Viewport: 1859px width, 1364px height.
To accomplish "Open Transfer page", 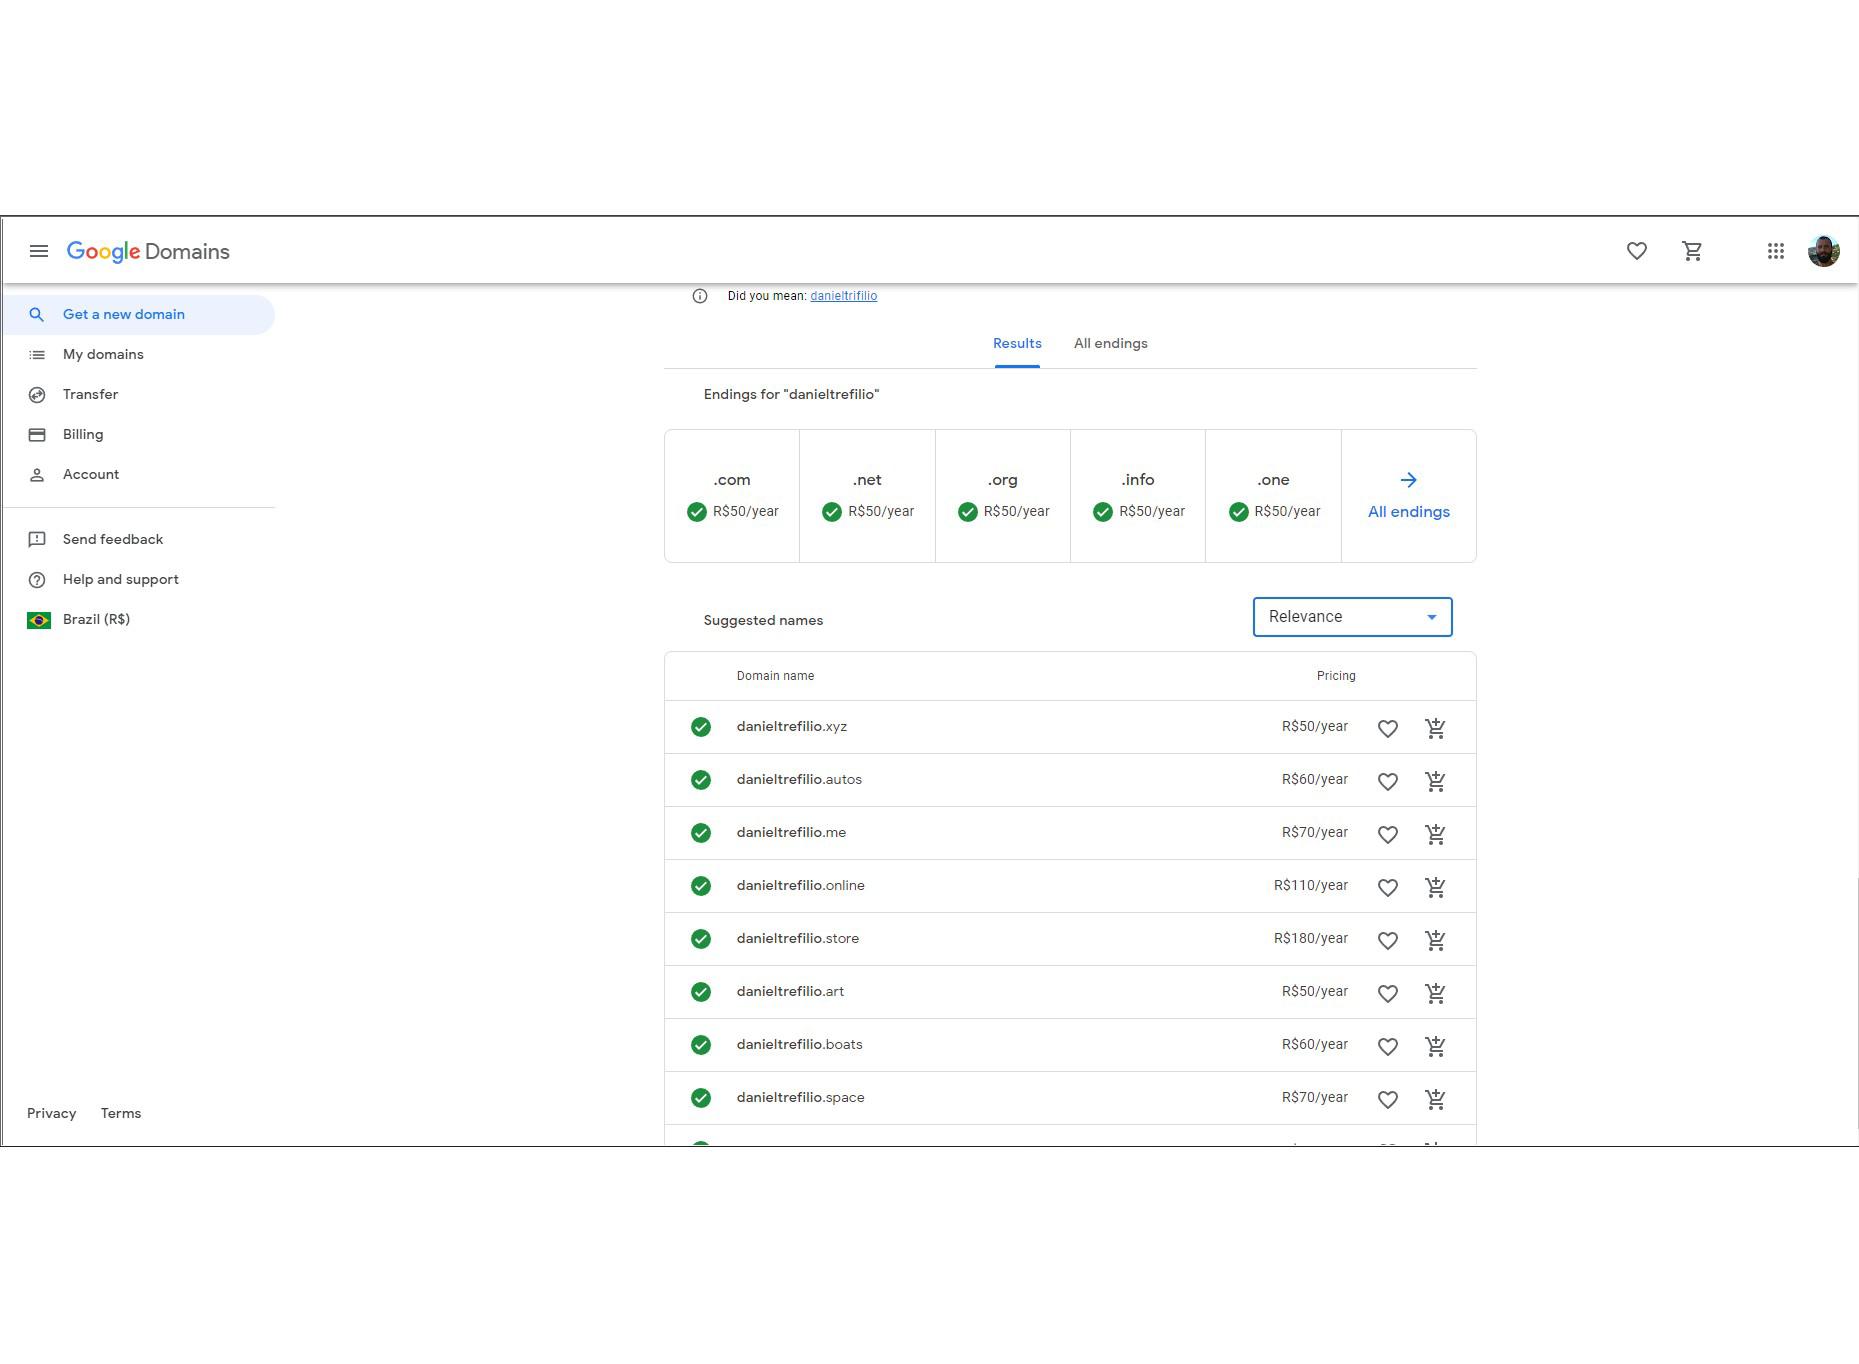I will (x=138, y=395).
